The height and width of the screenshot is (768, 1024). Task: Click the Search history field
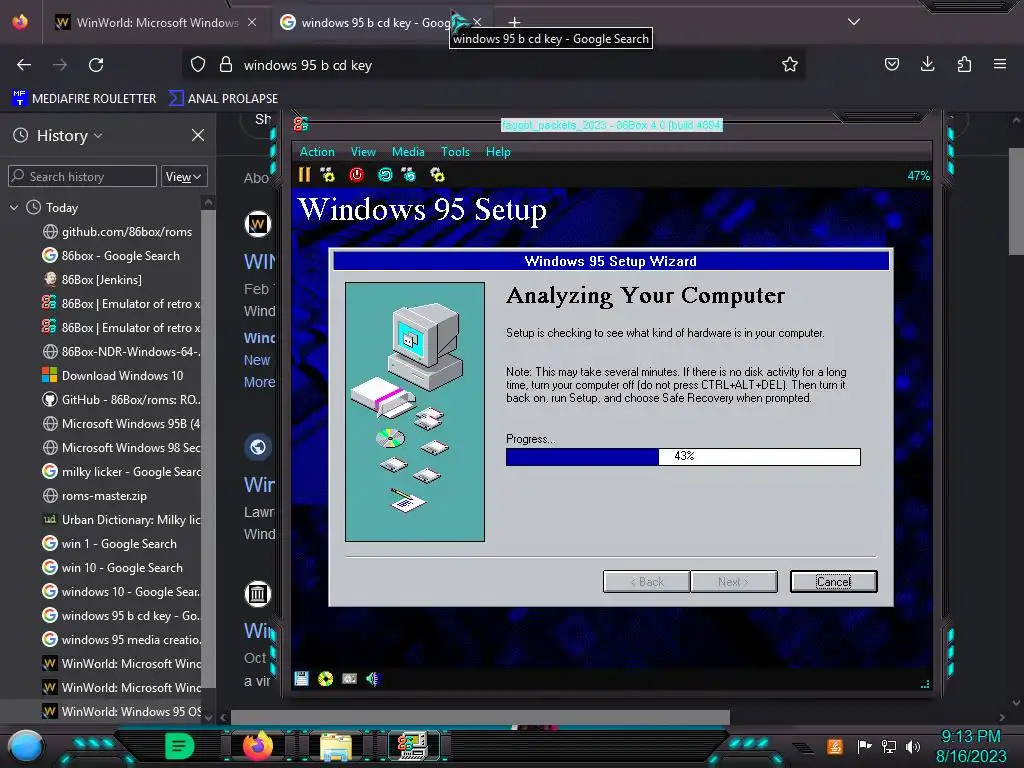pyautogui.click(x=82, y=176)
